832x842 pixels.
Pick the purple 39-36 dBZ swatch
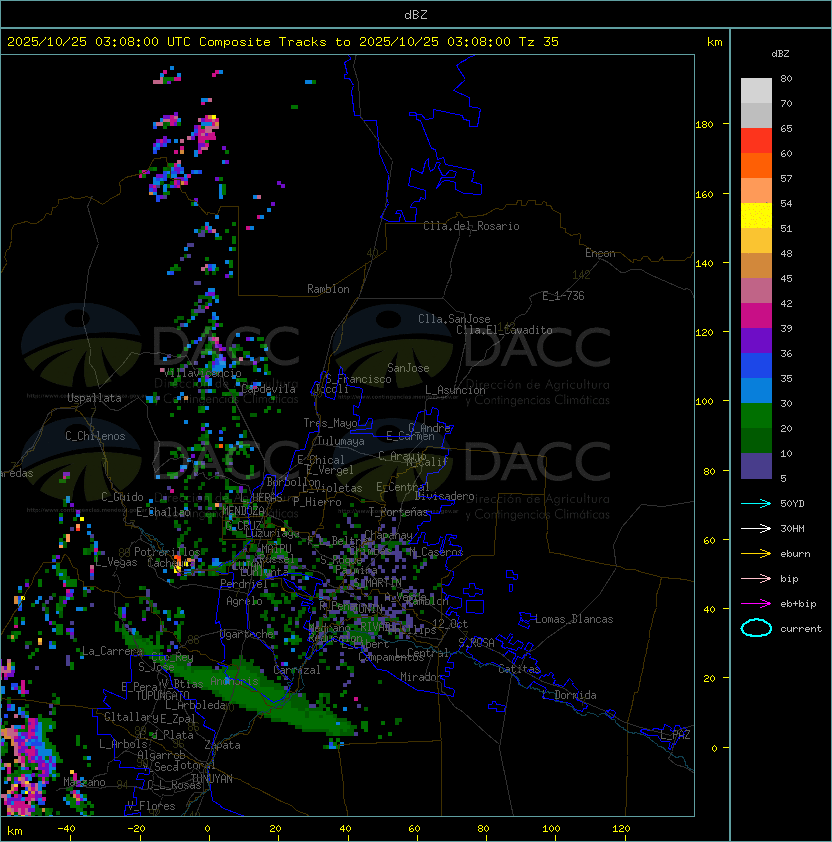(756, 341)
